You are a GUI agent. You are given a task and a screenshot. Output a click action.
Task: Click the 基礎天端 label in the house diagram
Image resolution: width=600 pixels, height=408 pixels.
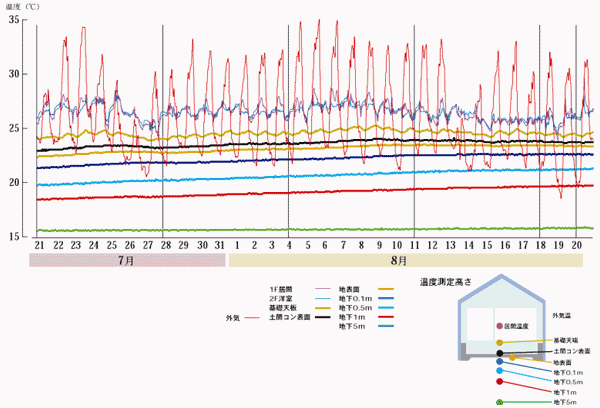pyautogui.click(x=566, y=340)
